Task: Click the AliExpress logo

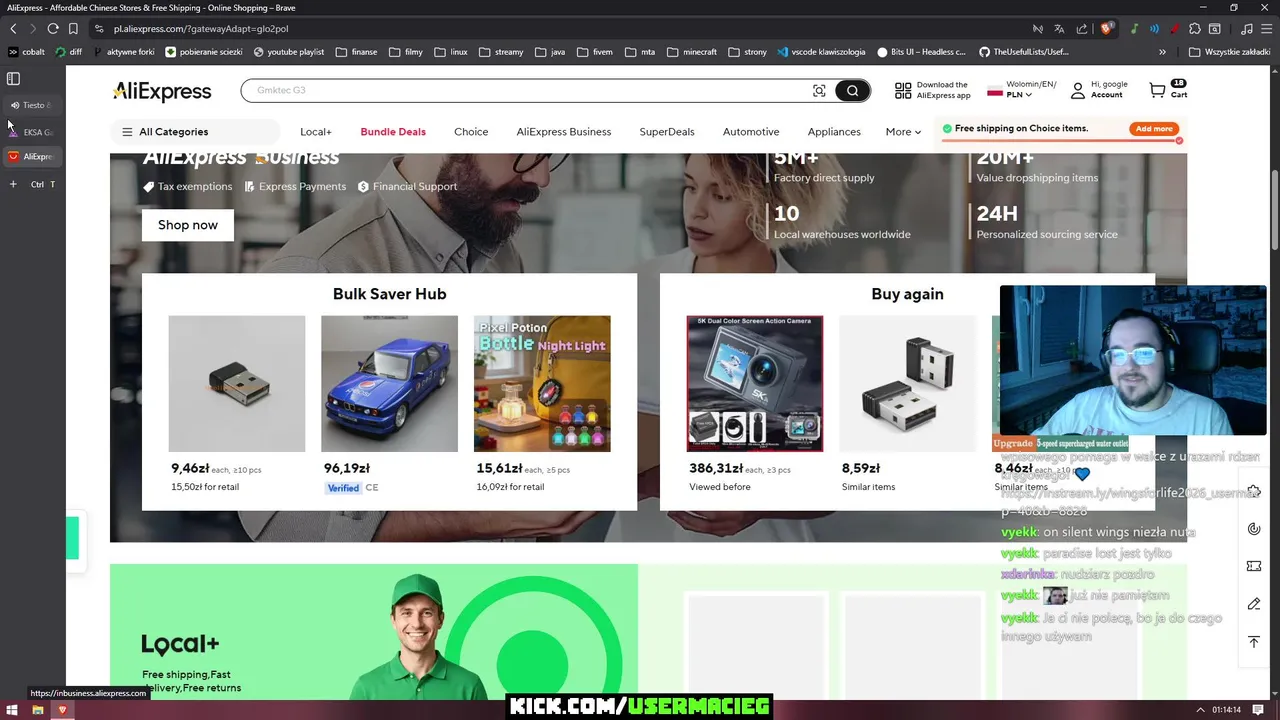Action: coord(162,91)
